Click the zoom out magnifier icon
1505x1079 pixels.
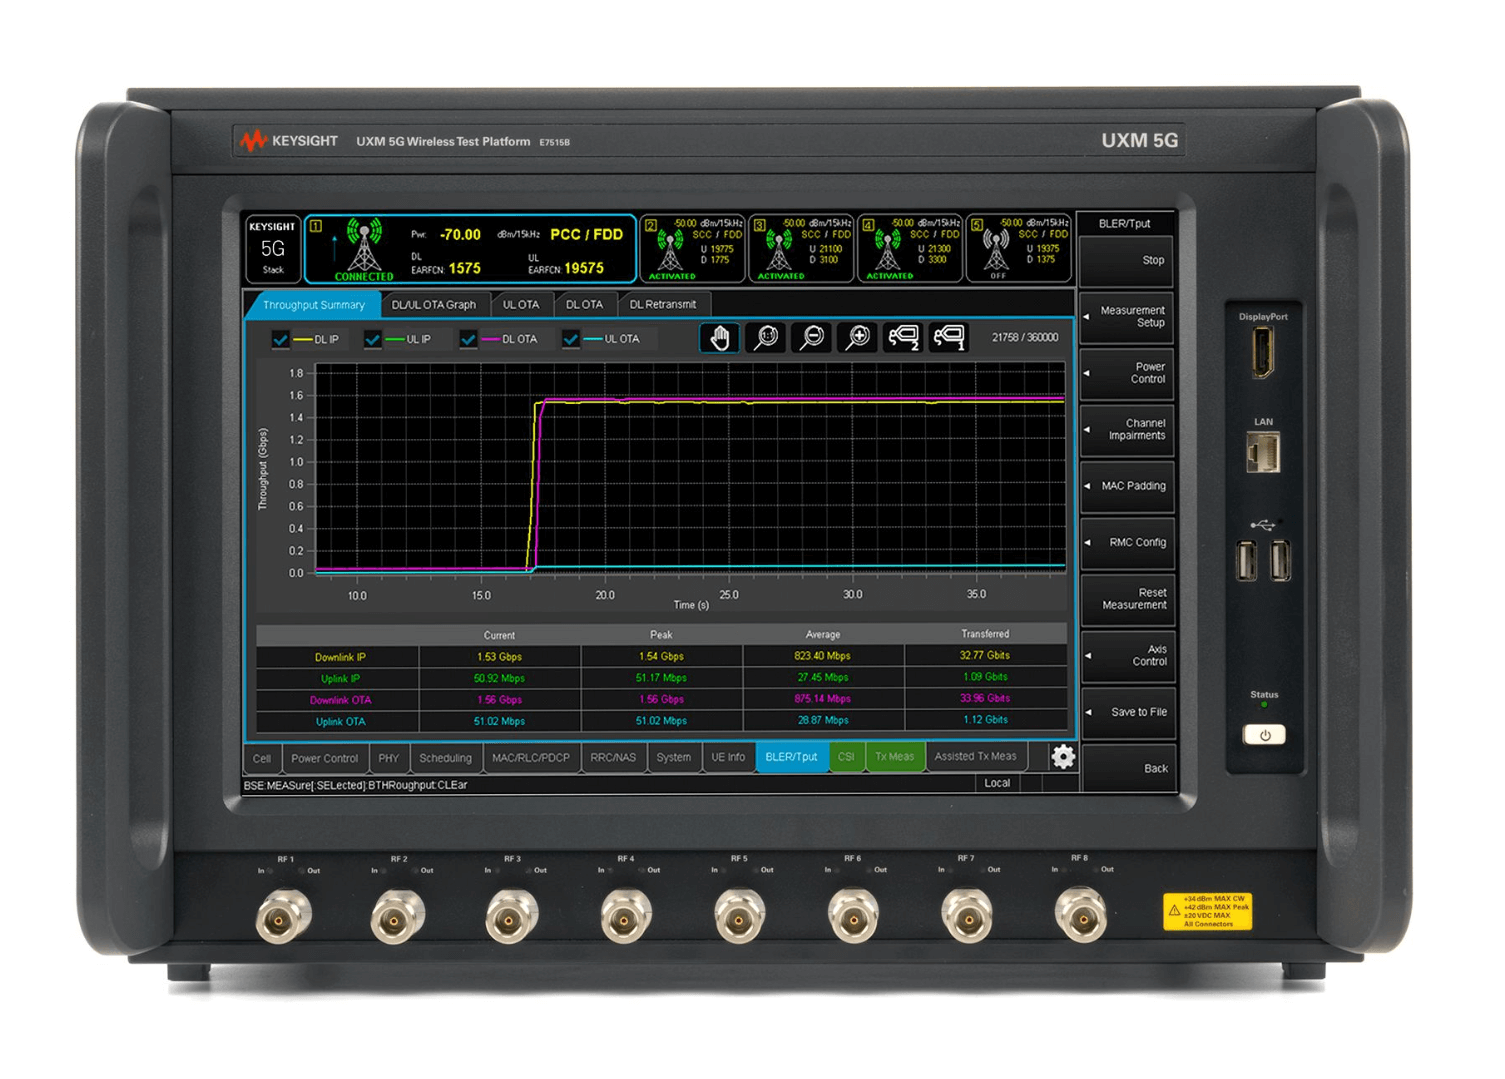coord(812,338)
